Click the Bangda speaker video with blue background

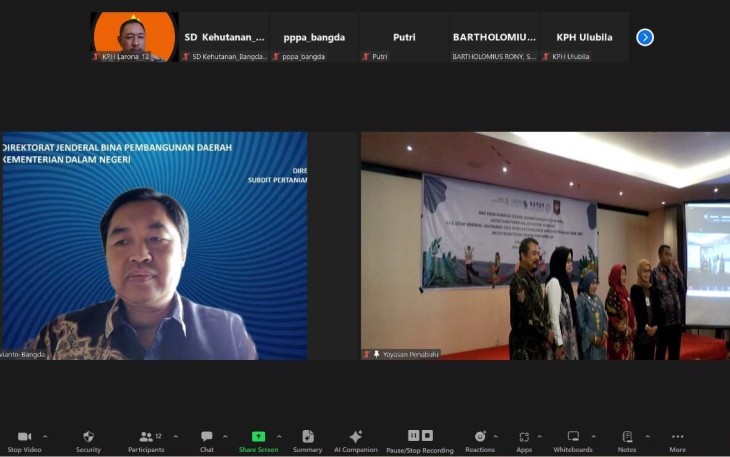coord(154,246)
